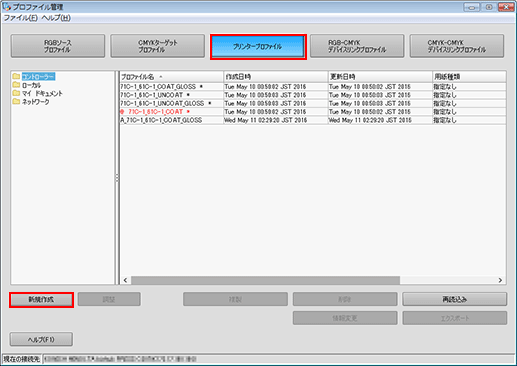Click the 新規作成 button
The image size is (517, 366).
[41, 300]
